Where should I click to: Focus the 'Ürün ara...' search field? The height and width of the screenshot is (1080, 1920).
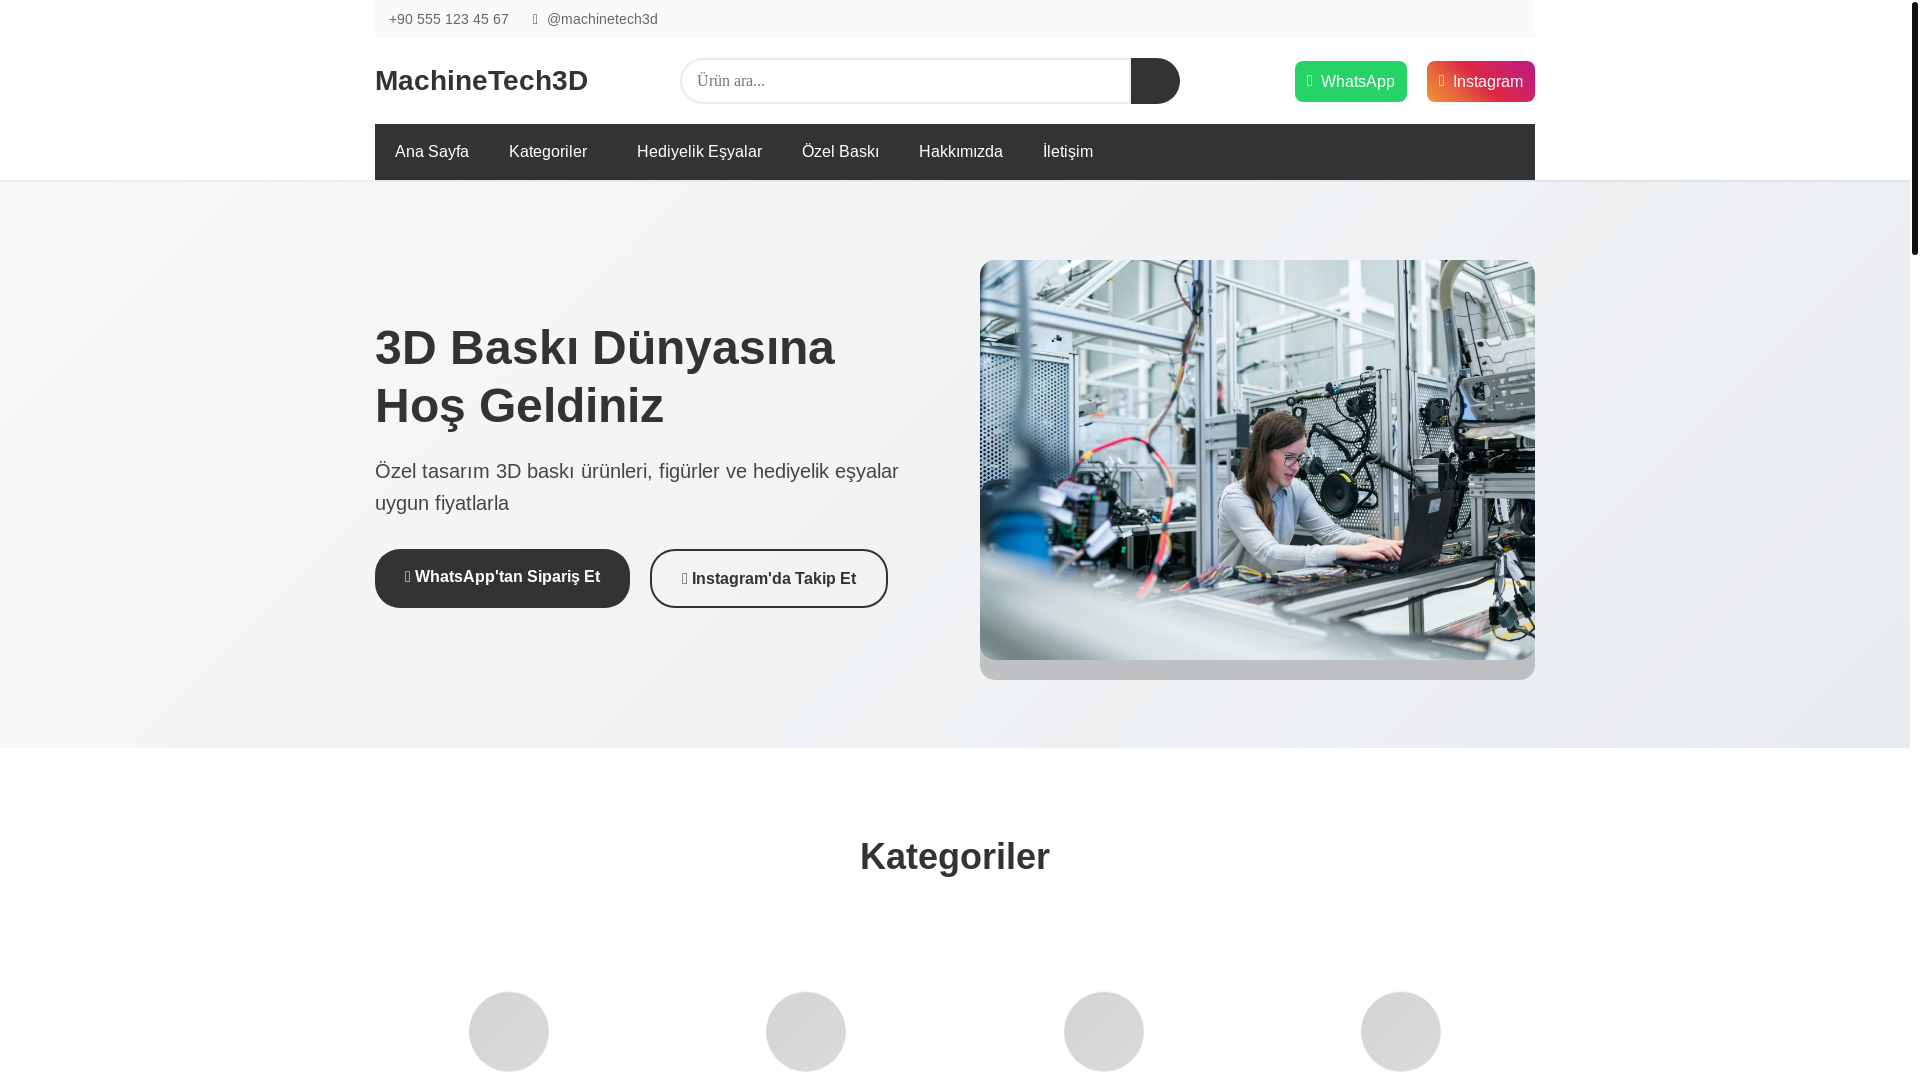(x=905, y=81)
